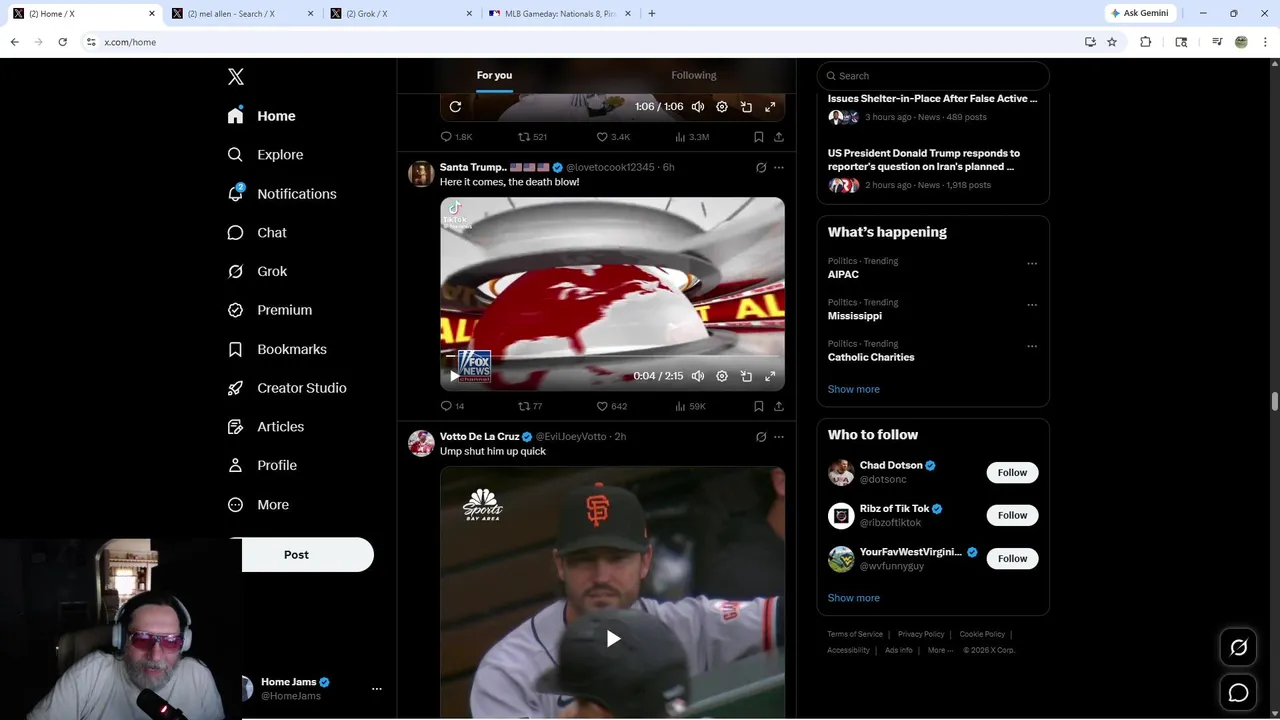This screenshot has width=1280, height=720.
Task: Switch to the Following tab
Action: tap(694, 75)
